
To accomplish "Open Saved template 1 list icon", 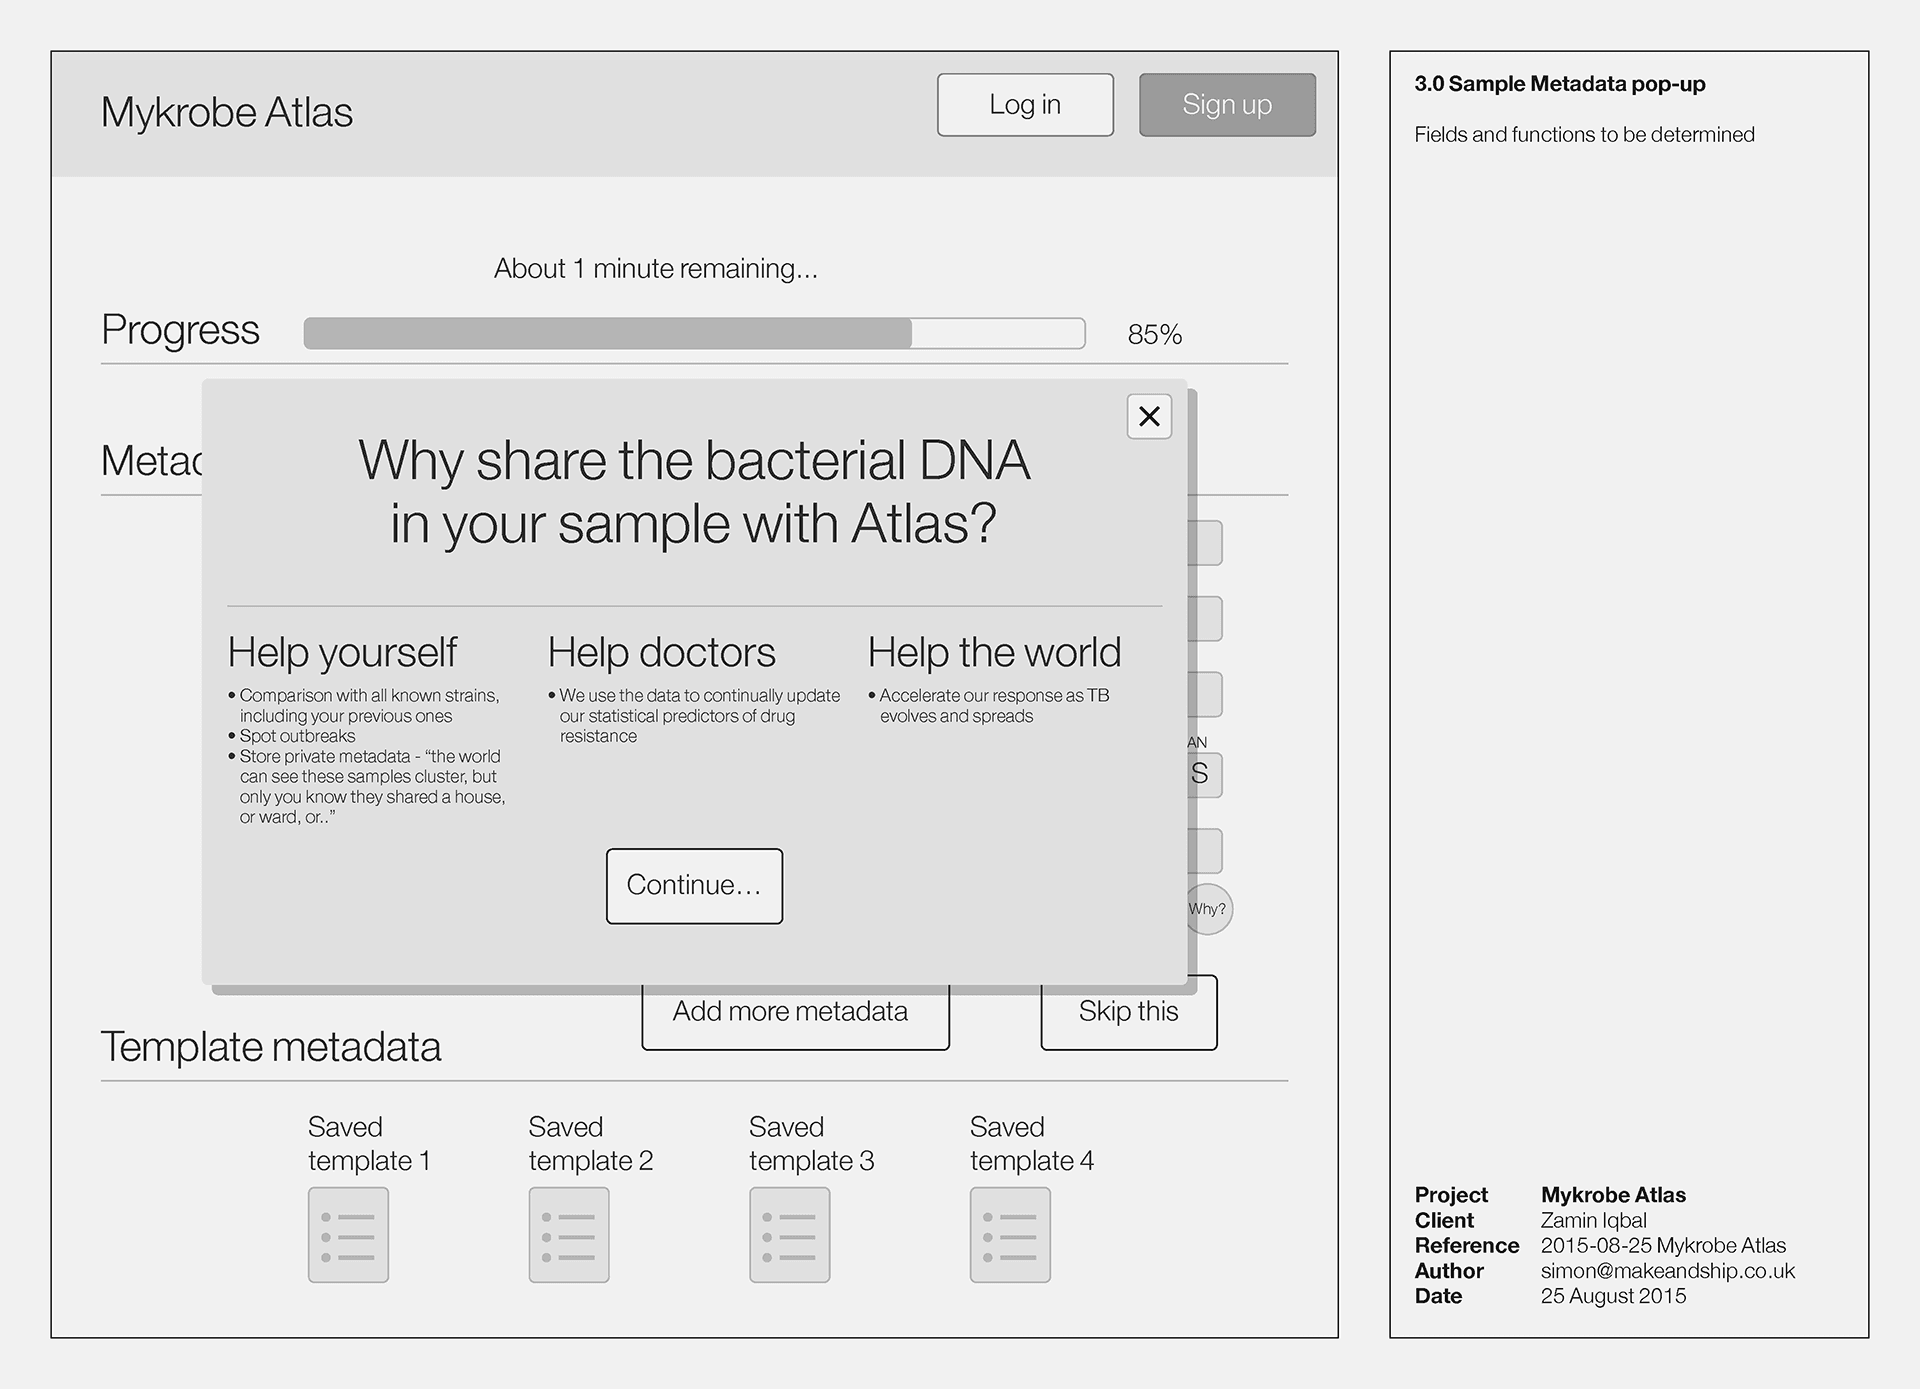I will [x=348, y=1235].
